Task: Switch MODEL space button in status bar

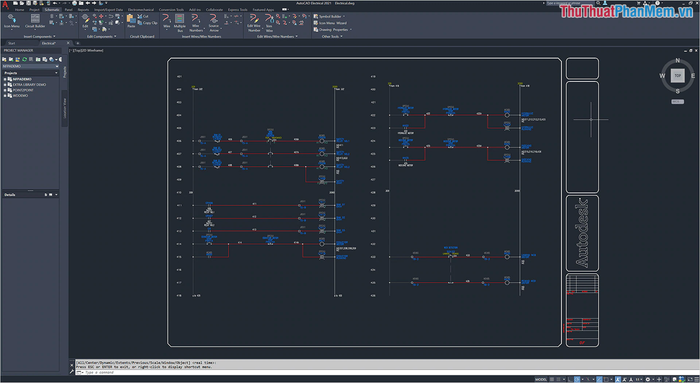Action: click(x=541, y=379)
